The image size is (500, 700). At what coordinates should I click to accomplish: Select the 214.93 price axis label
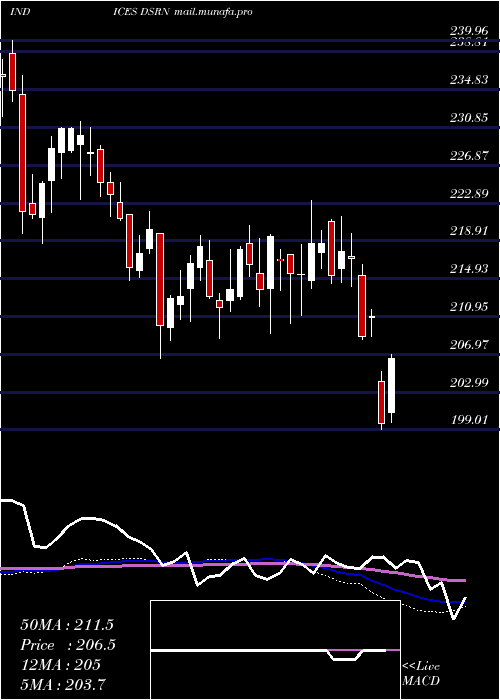469,269
